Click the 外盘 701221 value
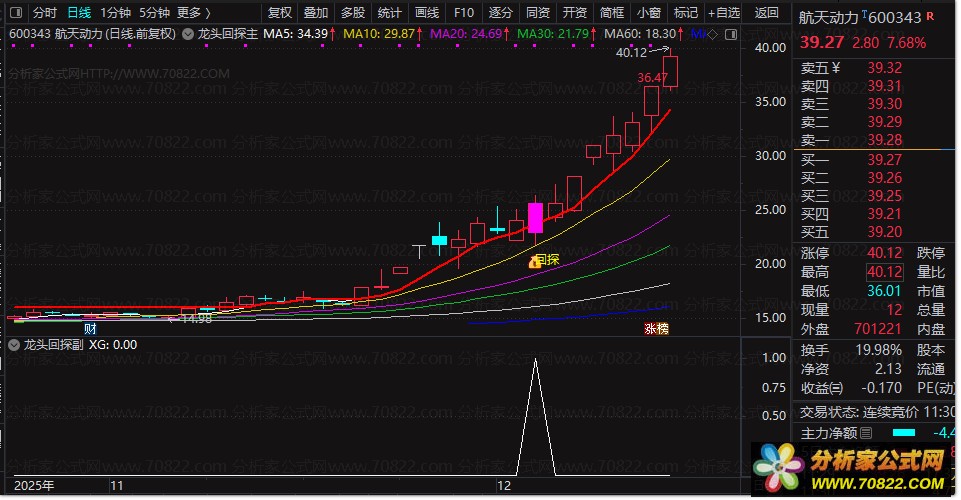Image resolution: width=961 pixels, height=500 pixels. click(x=878, y=329)
